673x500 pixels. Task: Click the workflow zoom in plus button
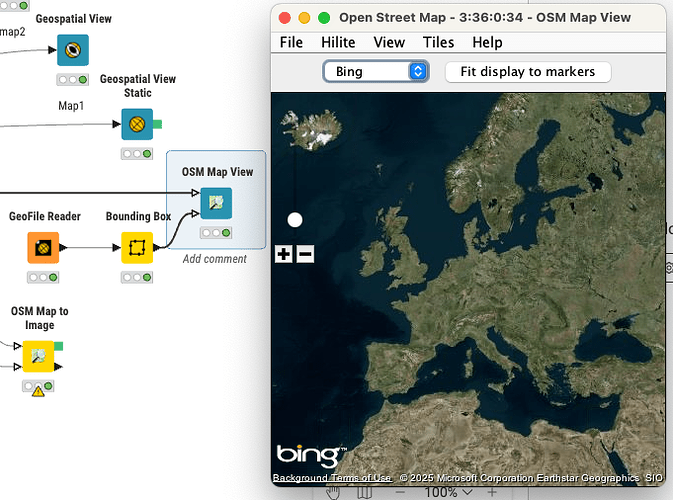[x=492, y=493]
